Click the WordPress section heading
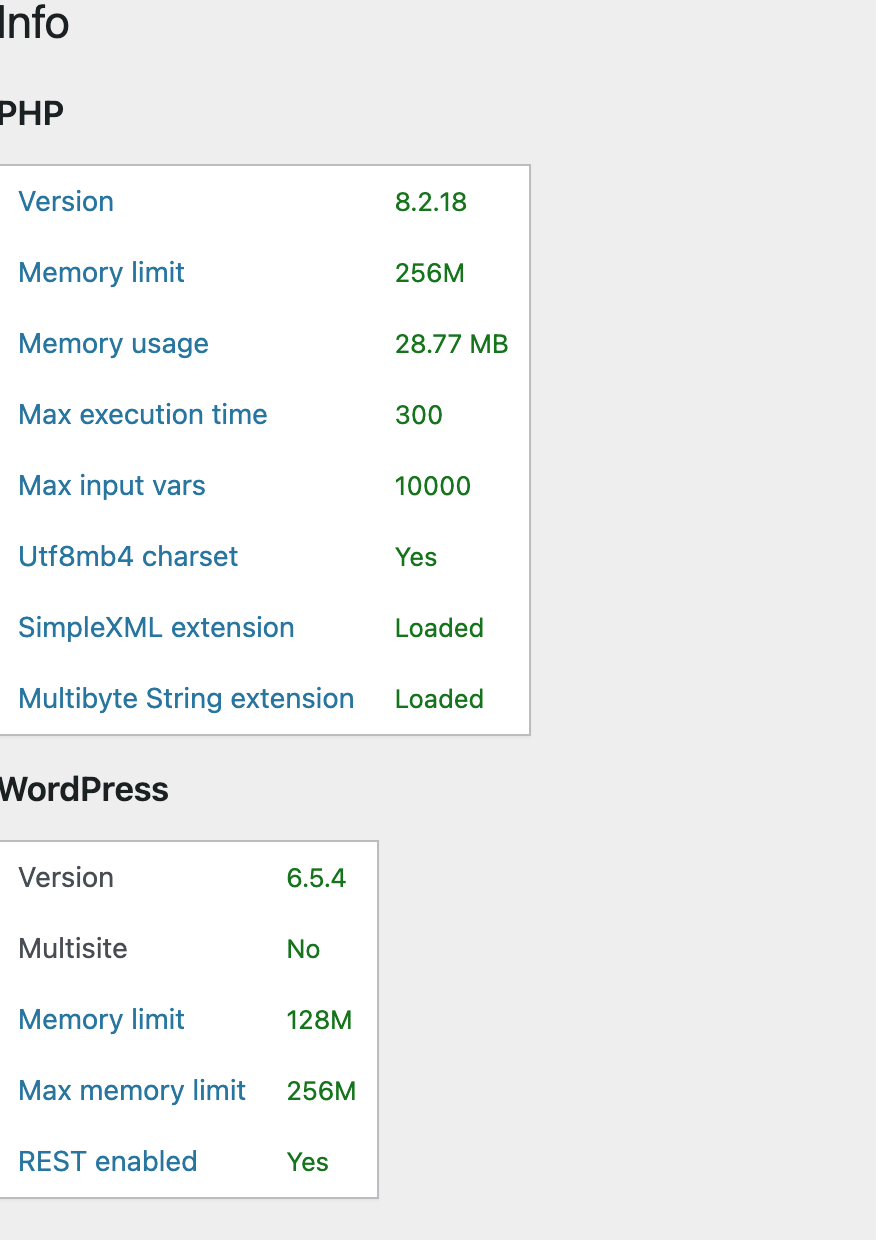Screen dimensions: 876x1240 (84, 789)
